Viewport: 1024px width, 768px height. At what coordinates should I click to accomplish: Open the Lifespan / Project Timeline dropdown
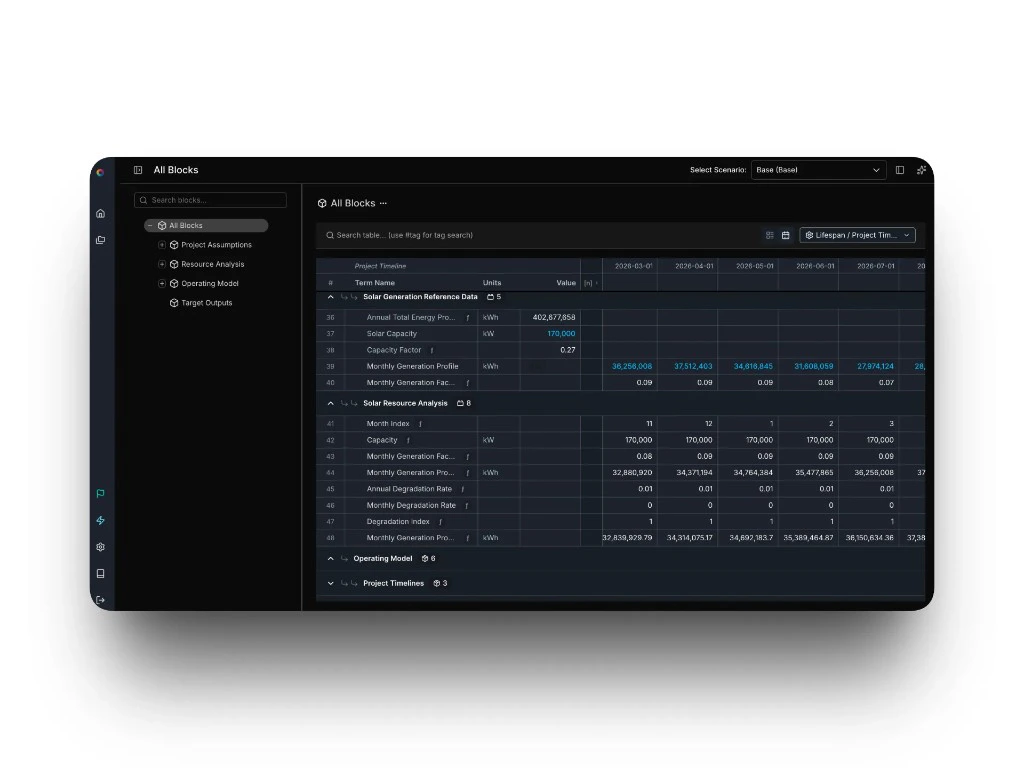(857, 235)
